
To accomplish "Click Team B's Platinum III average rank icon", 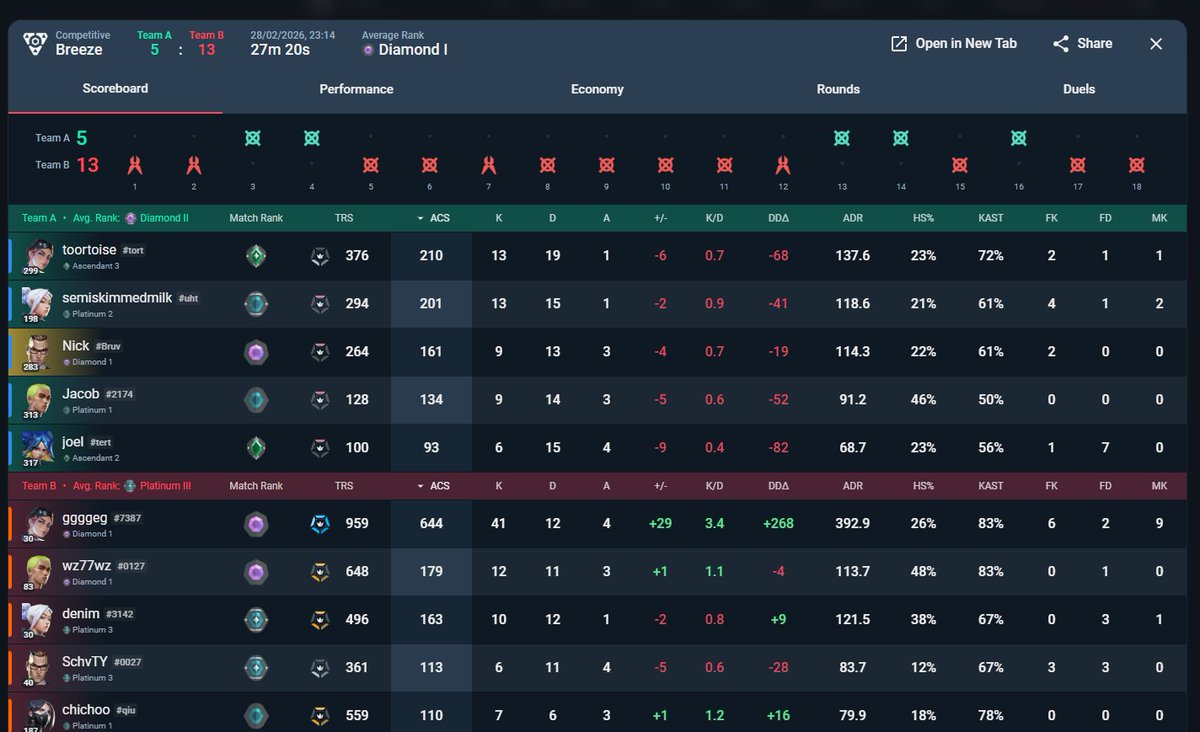I will coord(130,485).
